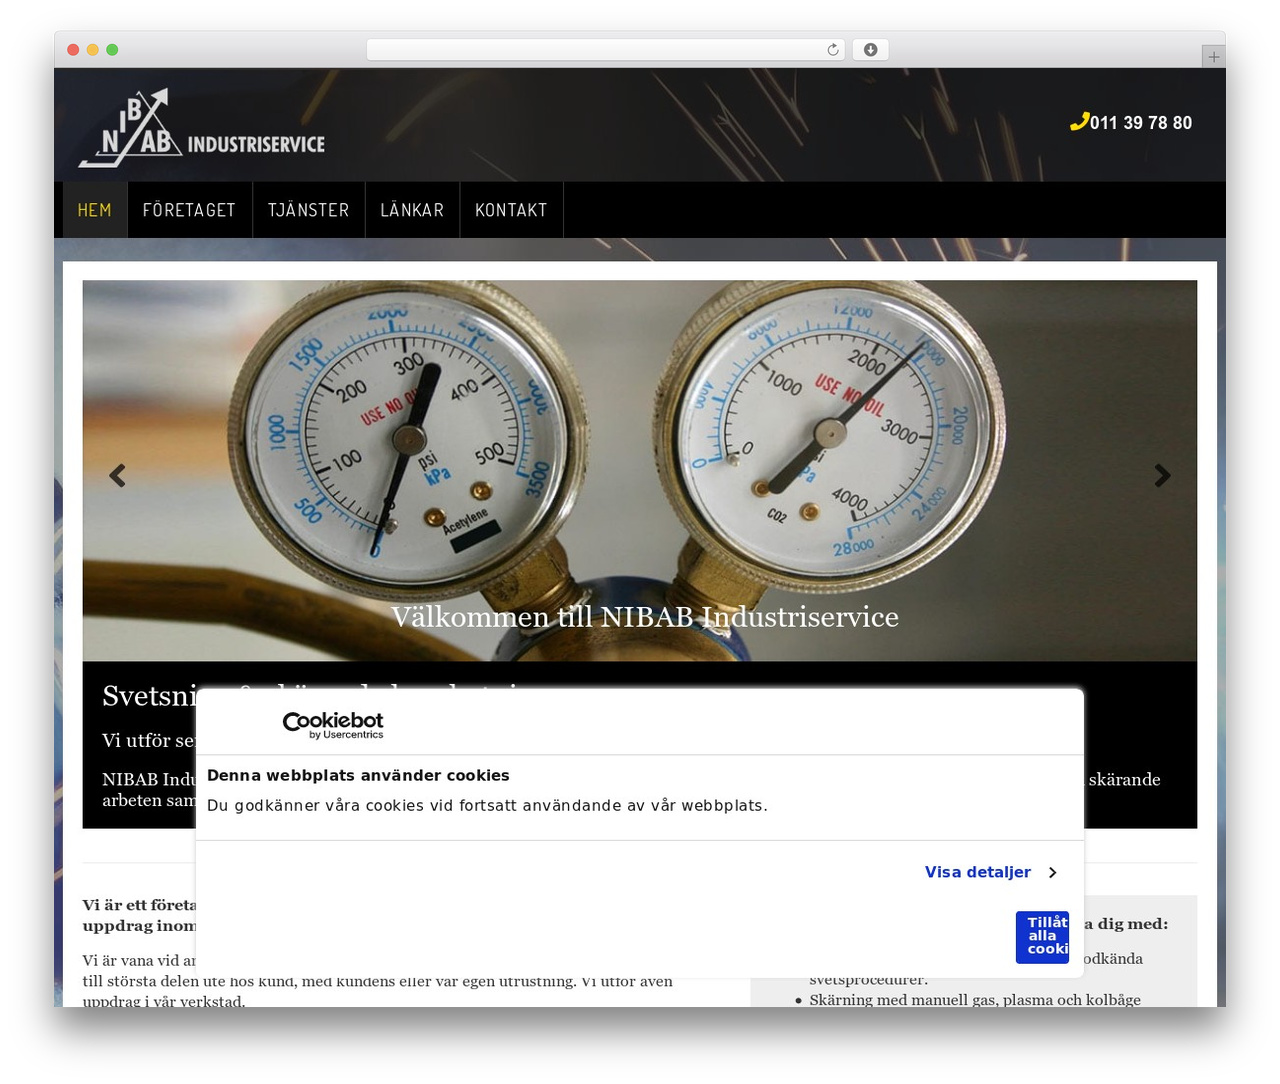Click the heading 'Denna webbplats använder cookies'
This screenshot has height=1084, width=1280.
[x=358, y=775]
